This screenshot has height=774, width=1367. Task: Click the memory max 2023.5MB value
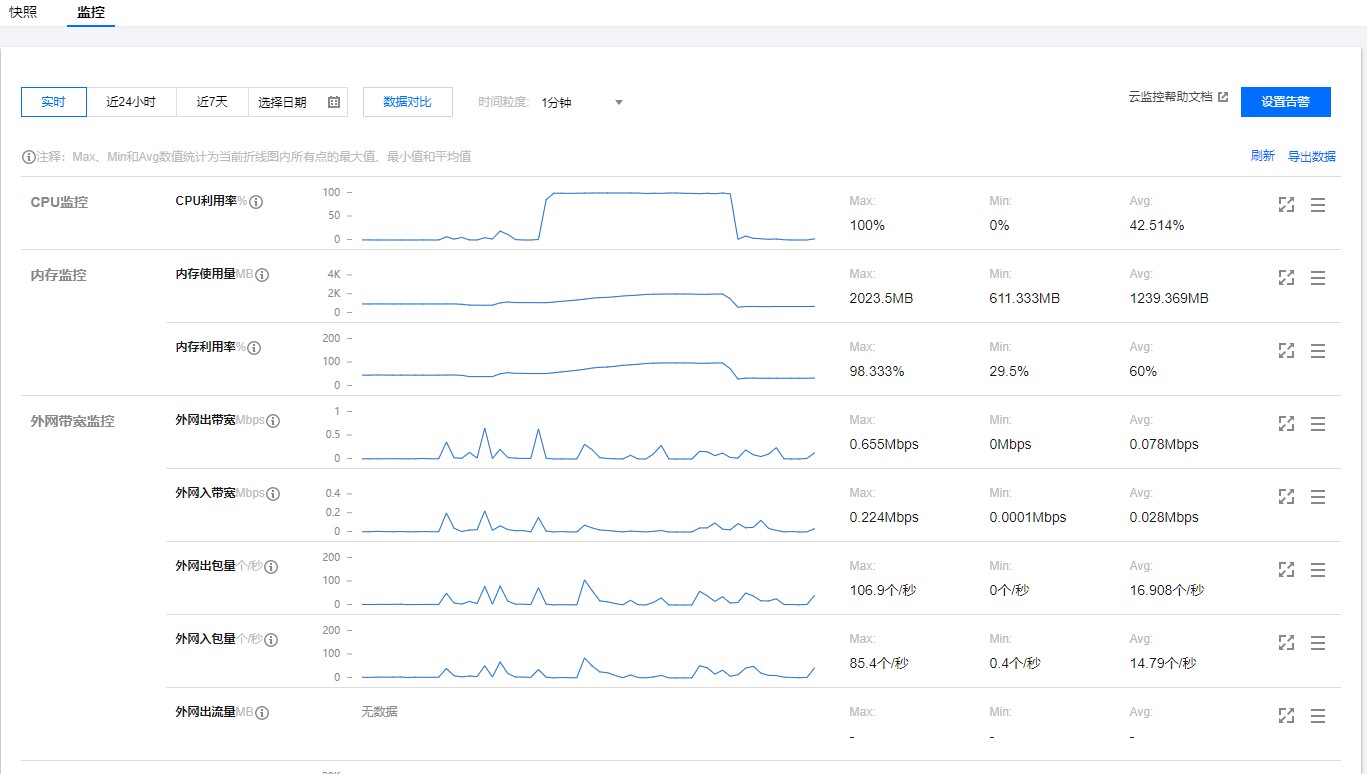881,298
